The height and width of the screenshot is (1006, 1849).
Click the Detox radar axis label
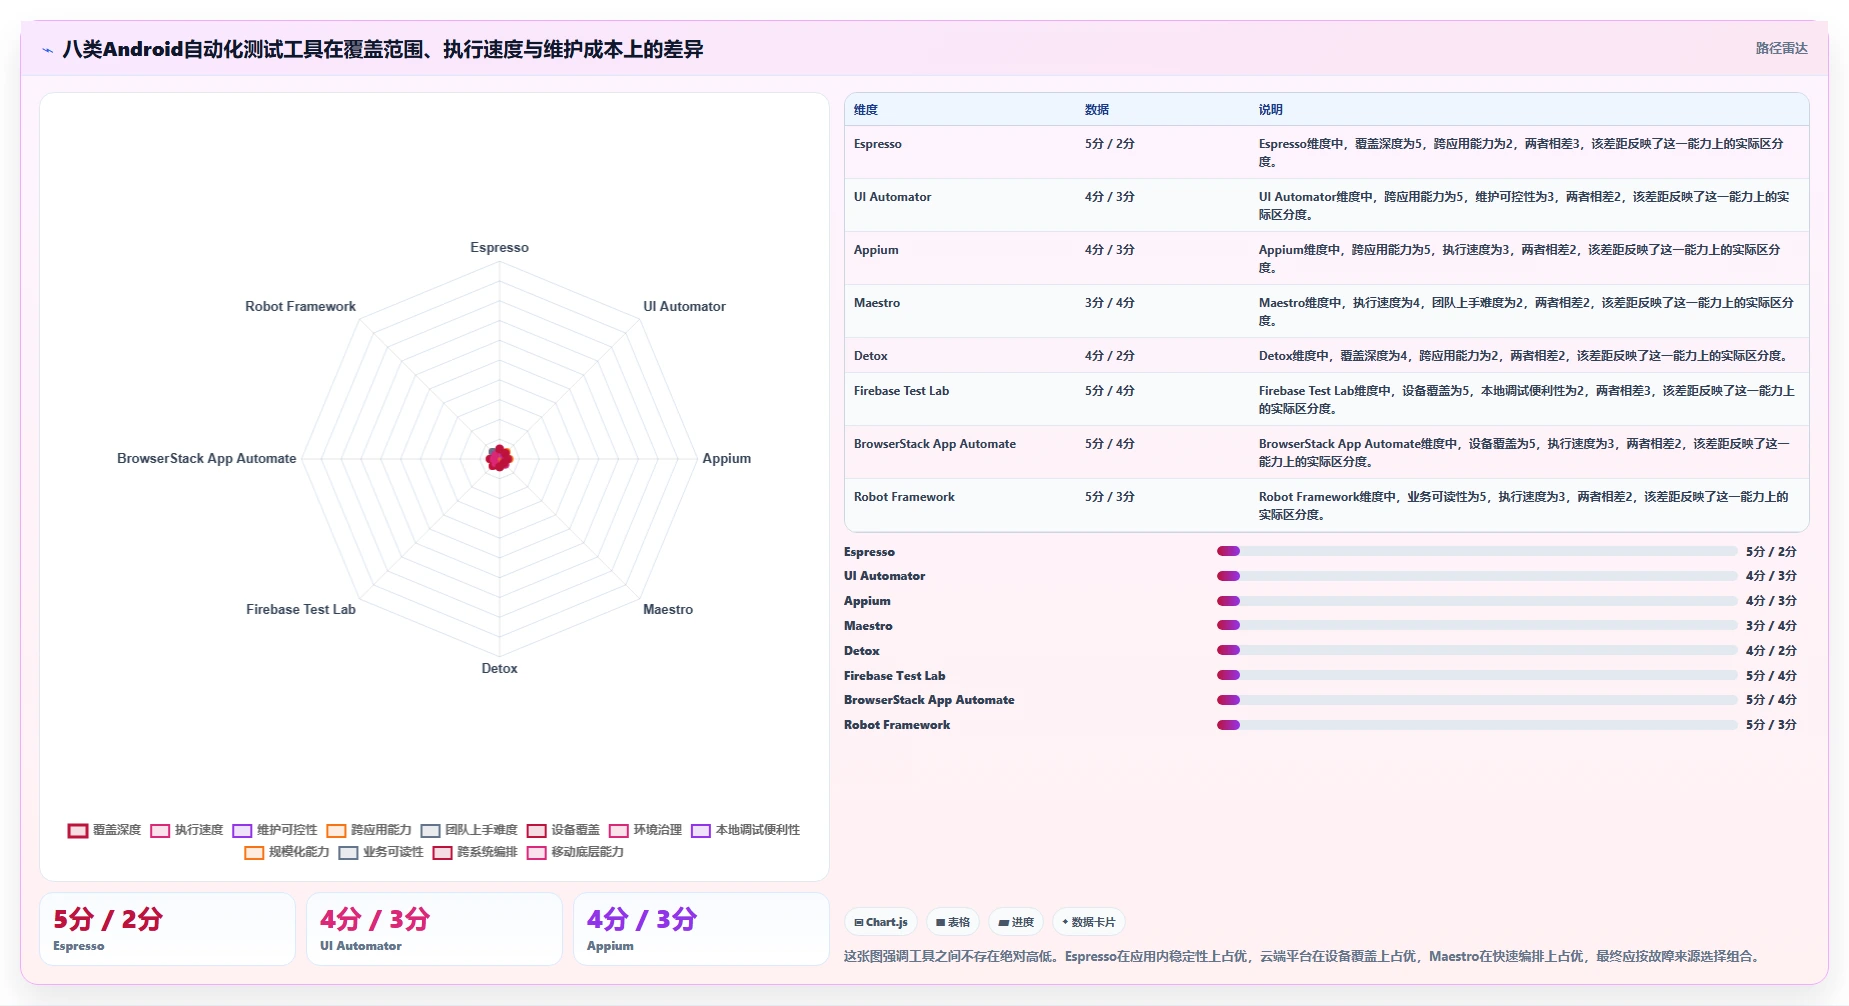click(x=499, y=668)
